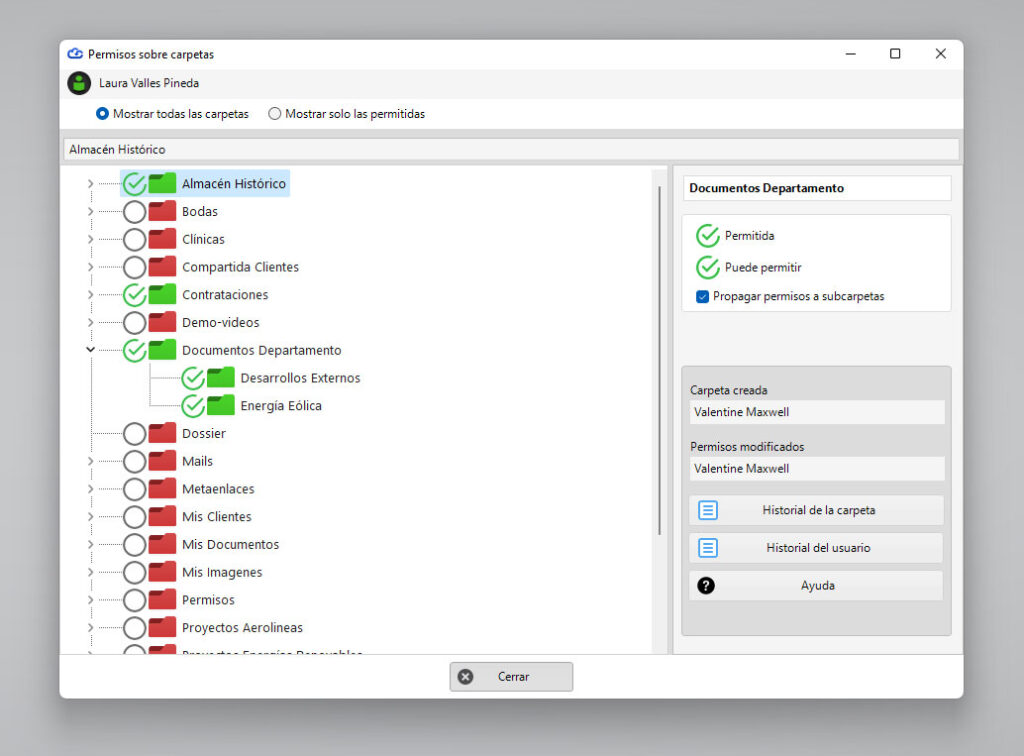Select the Dossier folder in tree

pos(204,433)
